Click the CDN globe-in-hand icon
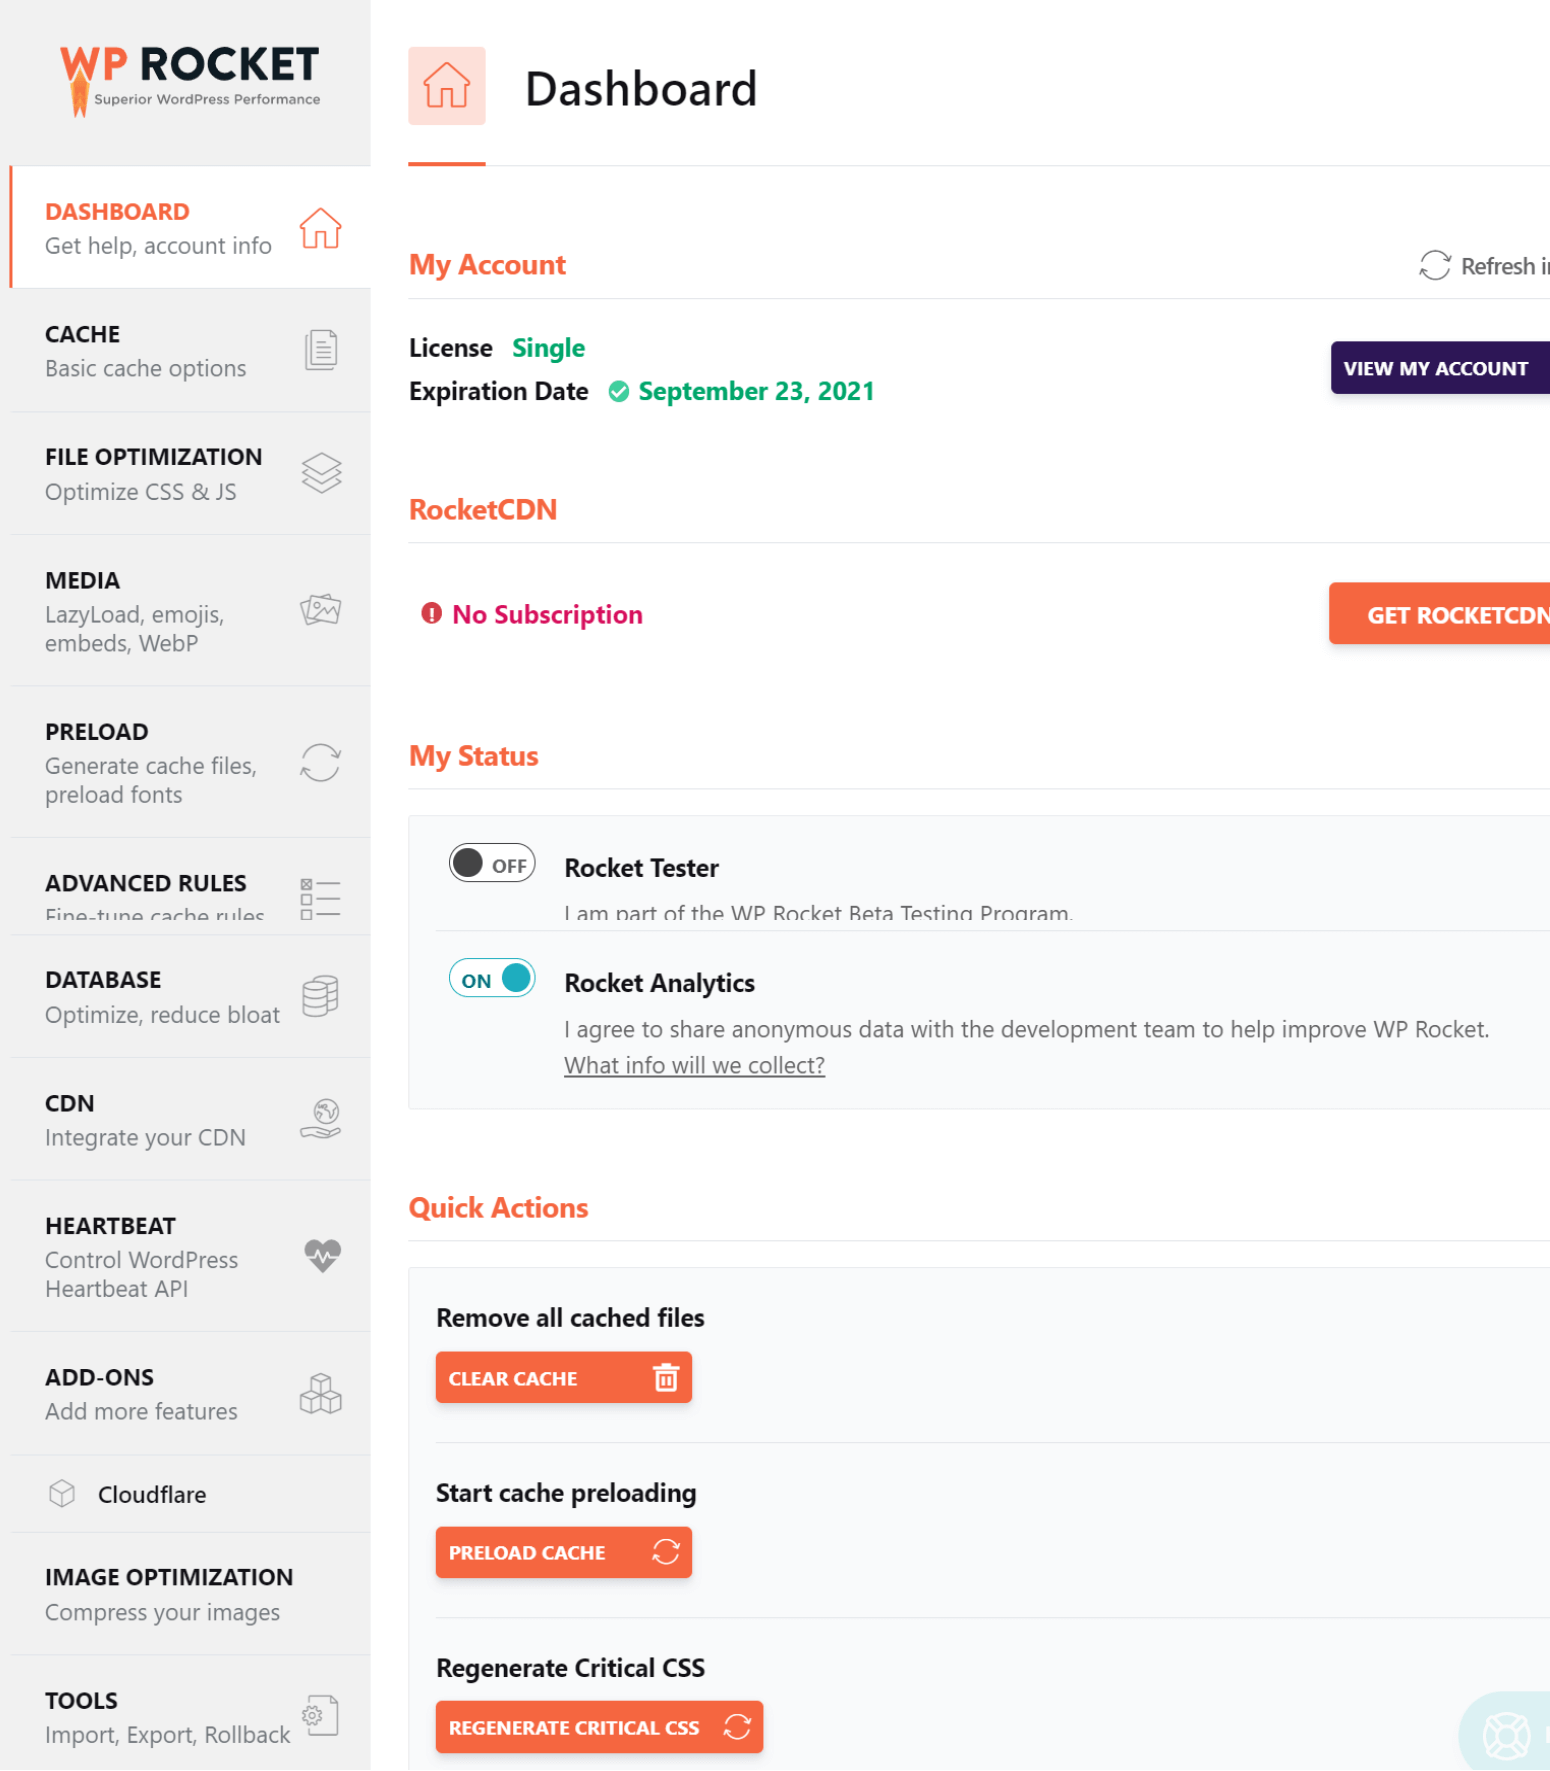 point(321,1119)
